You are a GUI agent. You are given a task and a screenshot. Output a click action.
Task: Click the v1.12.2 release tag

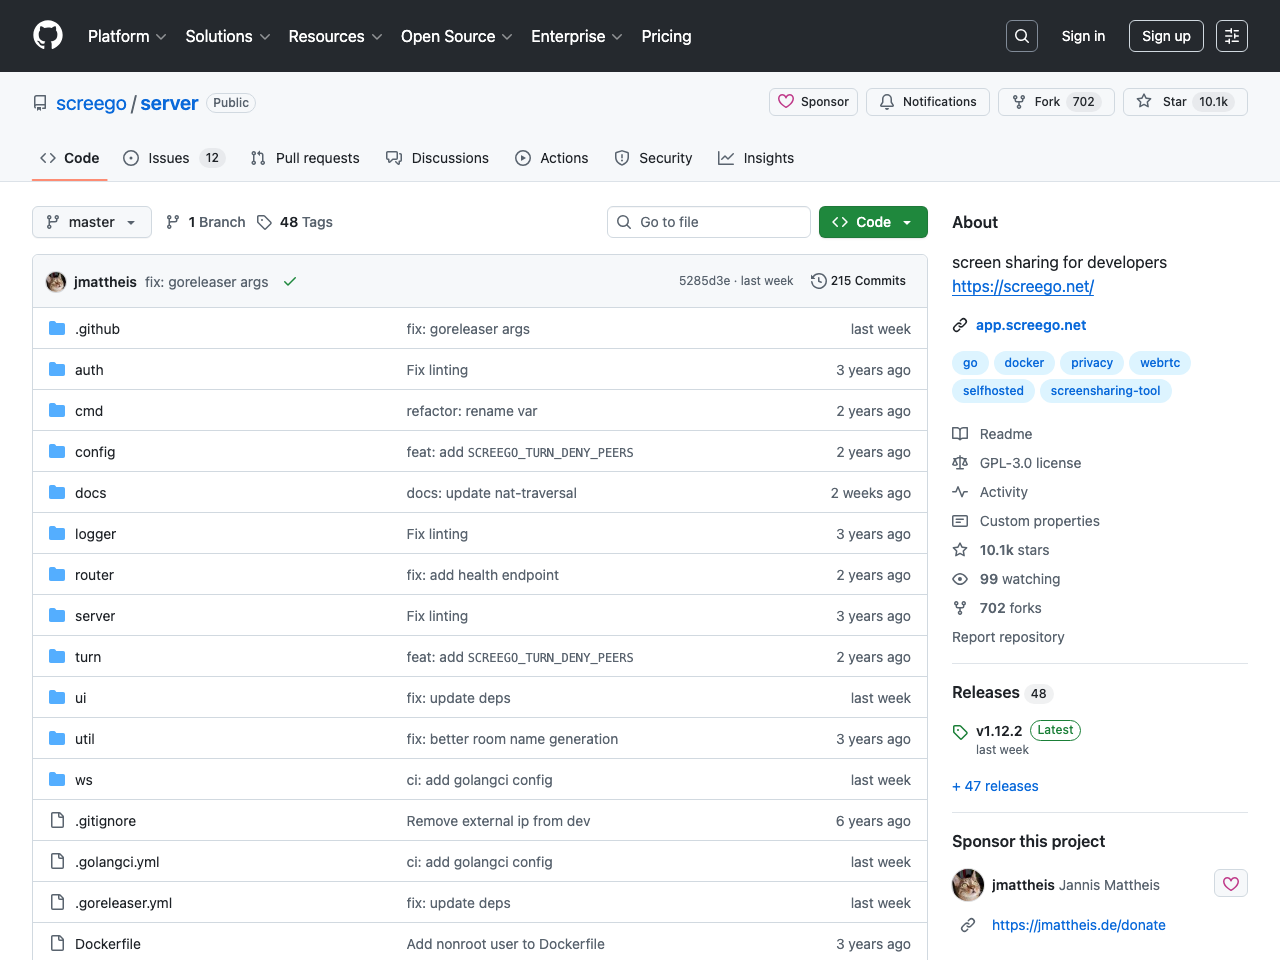(998, 731)
